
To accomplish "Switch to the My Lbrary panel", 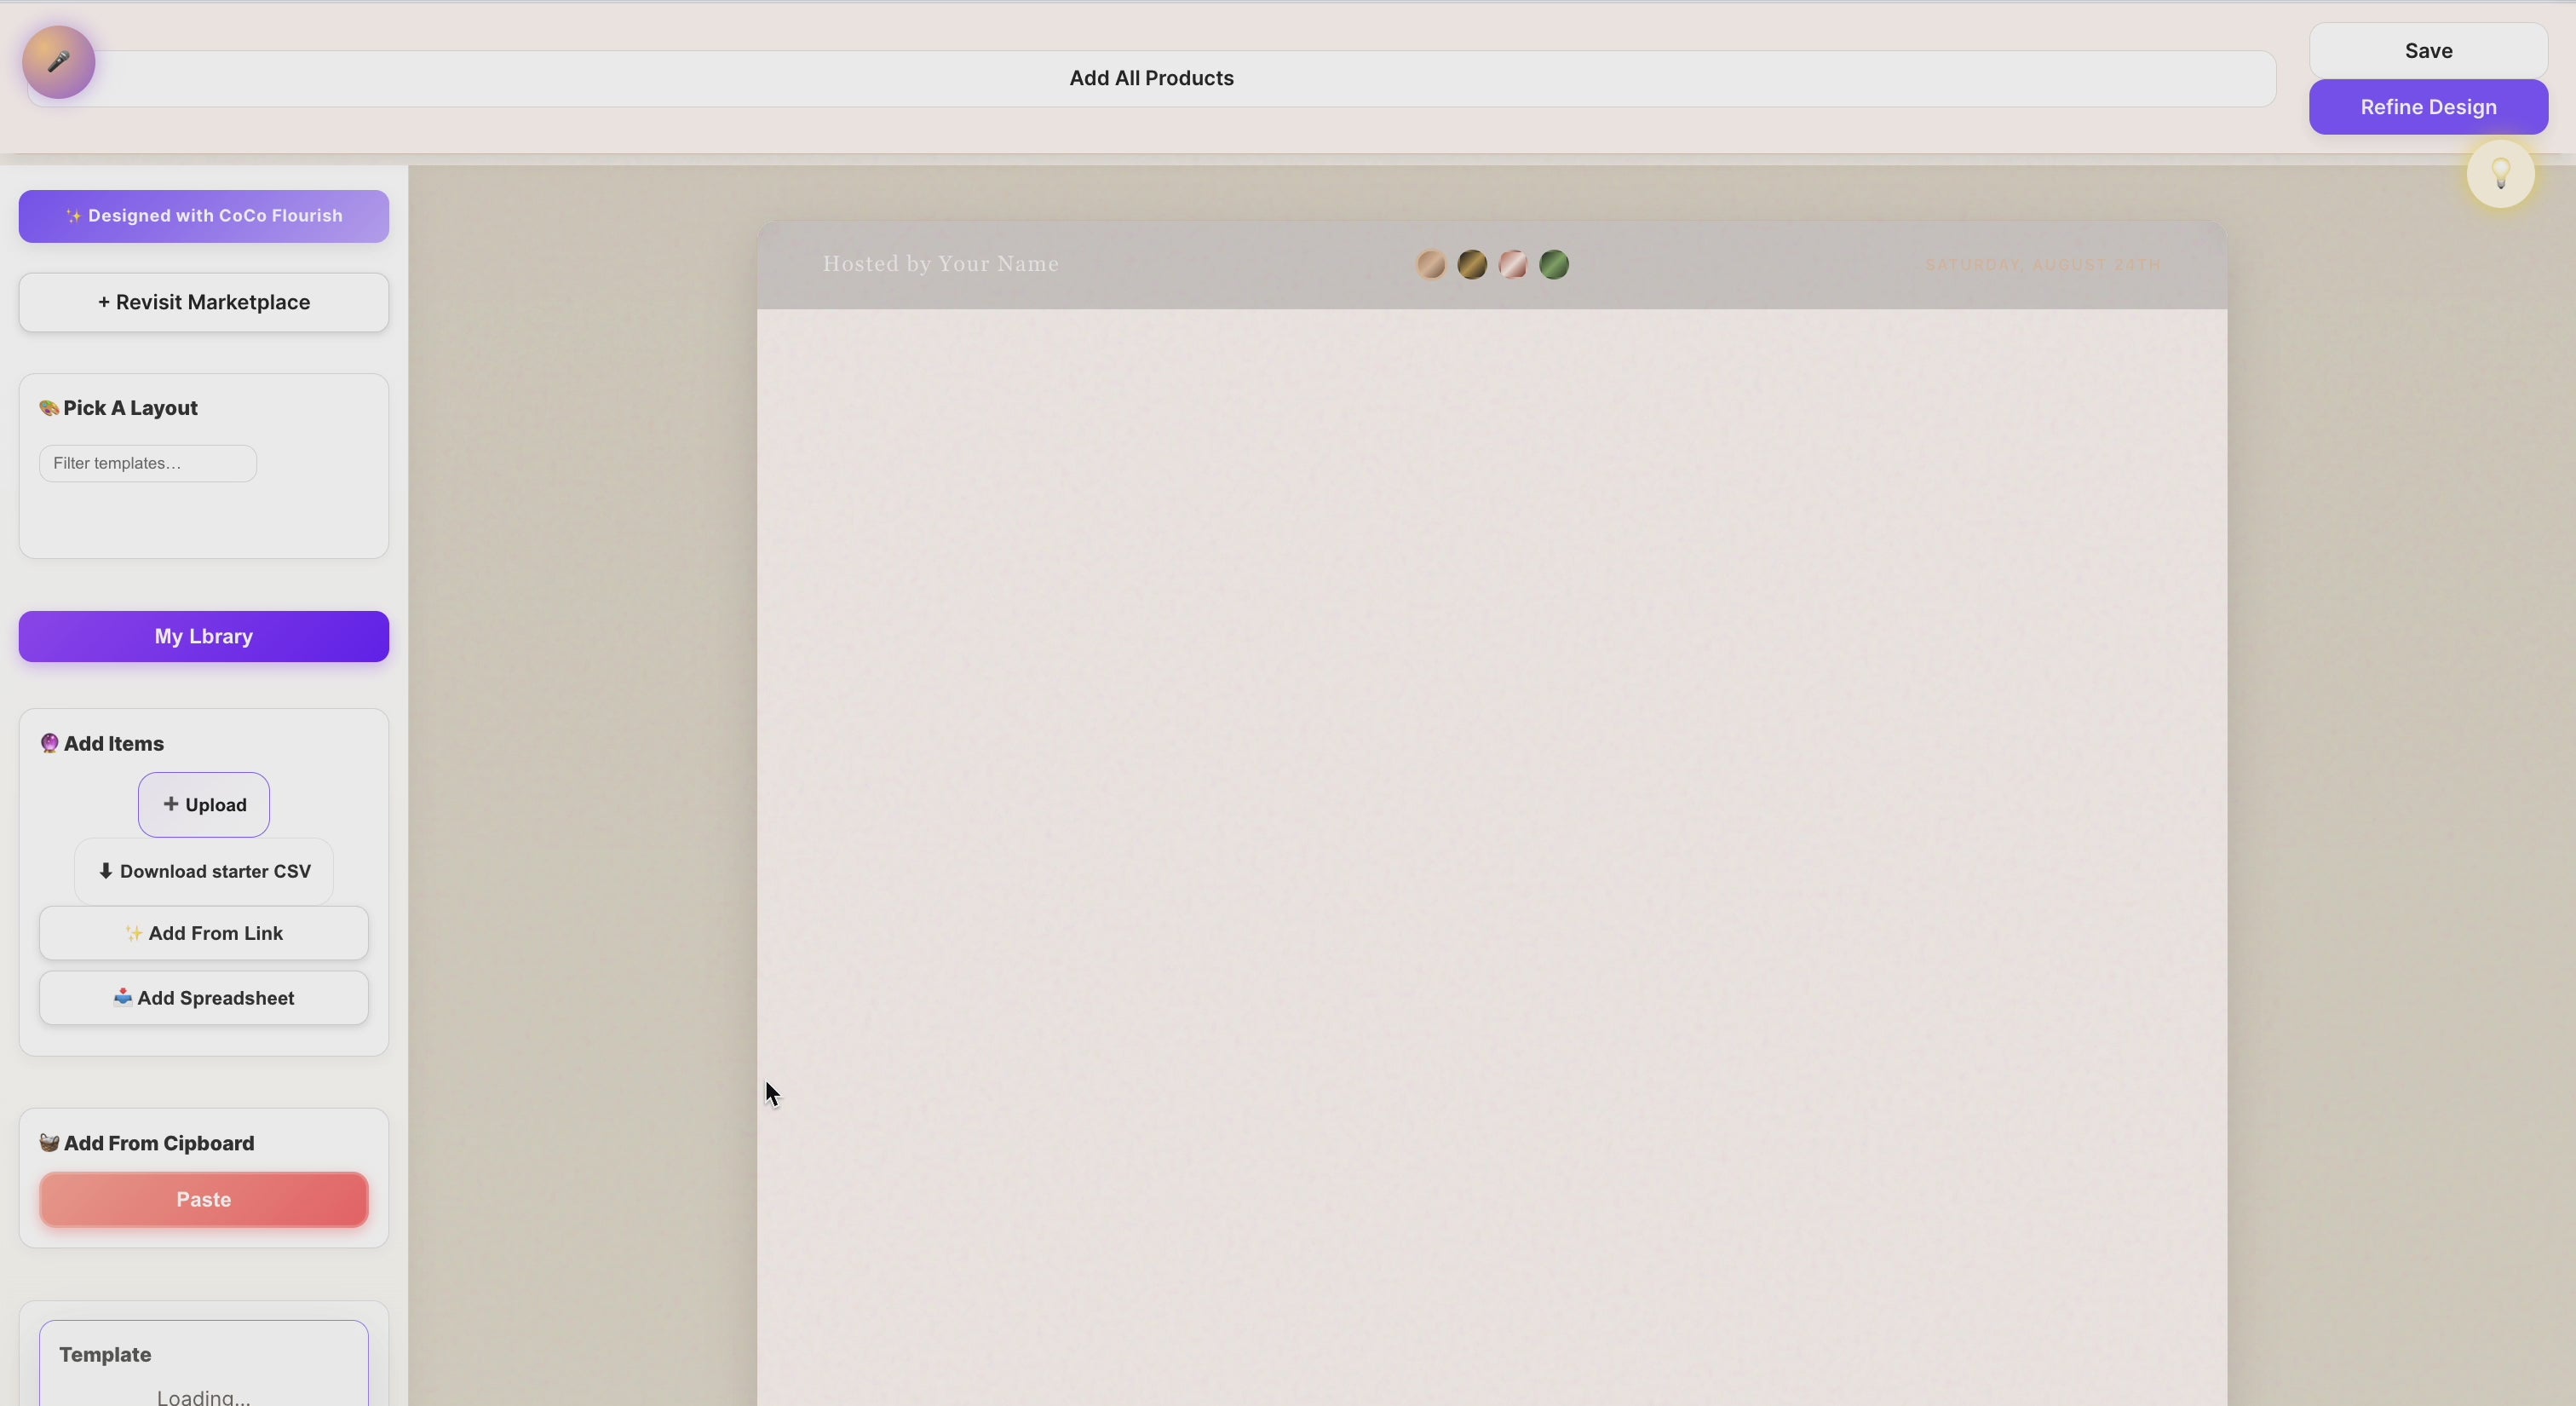I will 203,636.
